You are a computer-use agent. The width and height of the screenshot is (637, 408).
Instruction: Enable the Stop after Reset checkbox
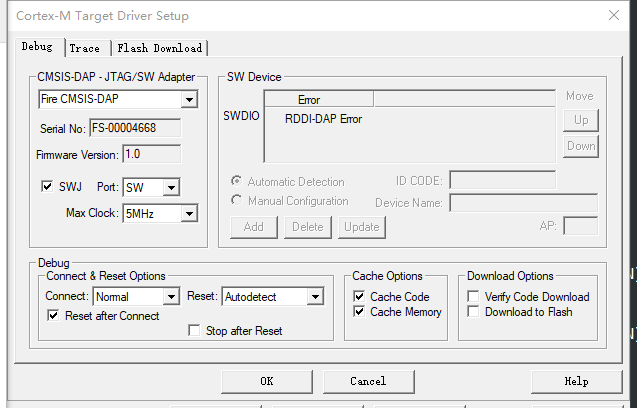pyautogui.click(x=195, y=331)
